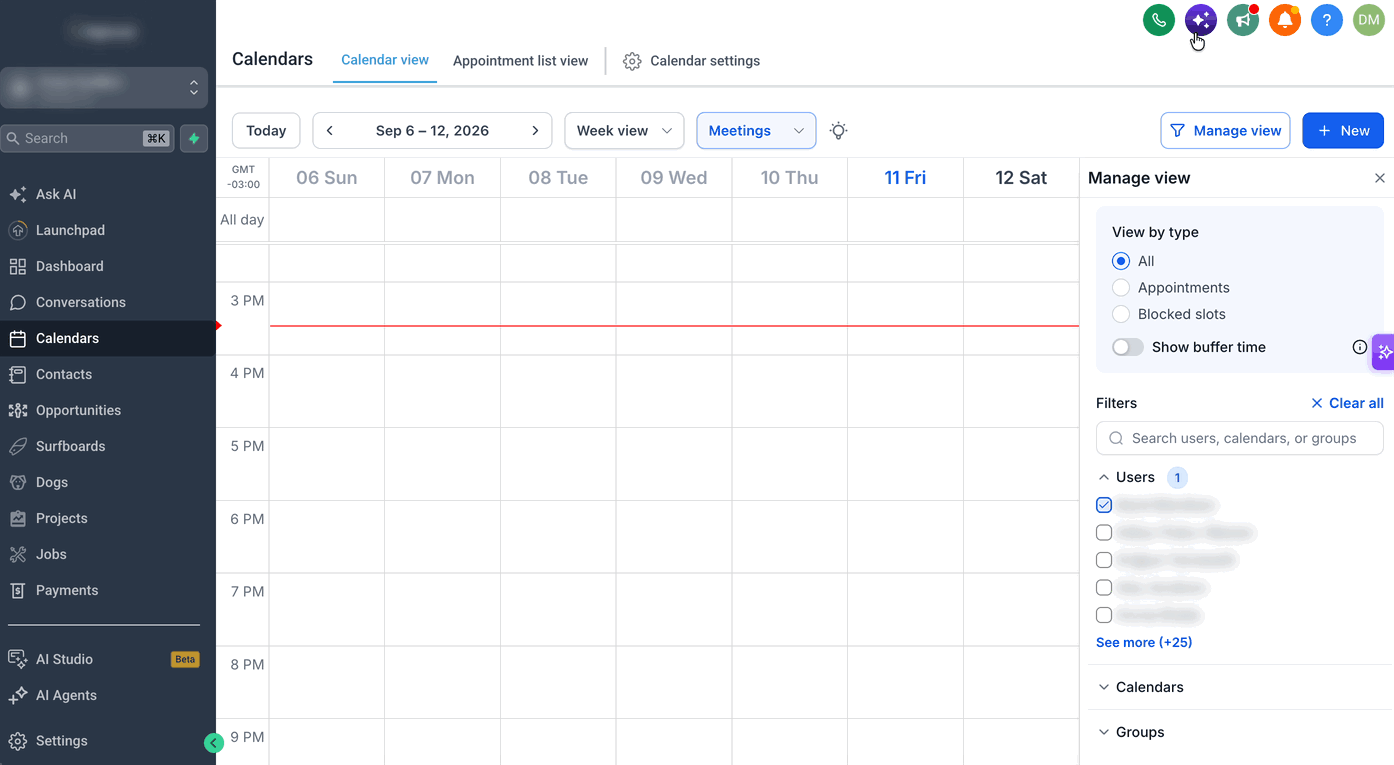Screen dimensions: 1394x765
Task: Open Calendar settings
Action: point(691,61)
